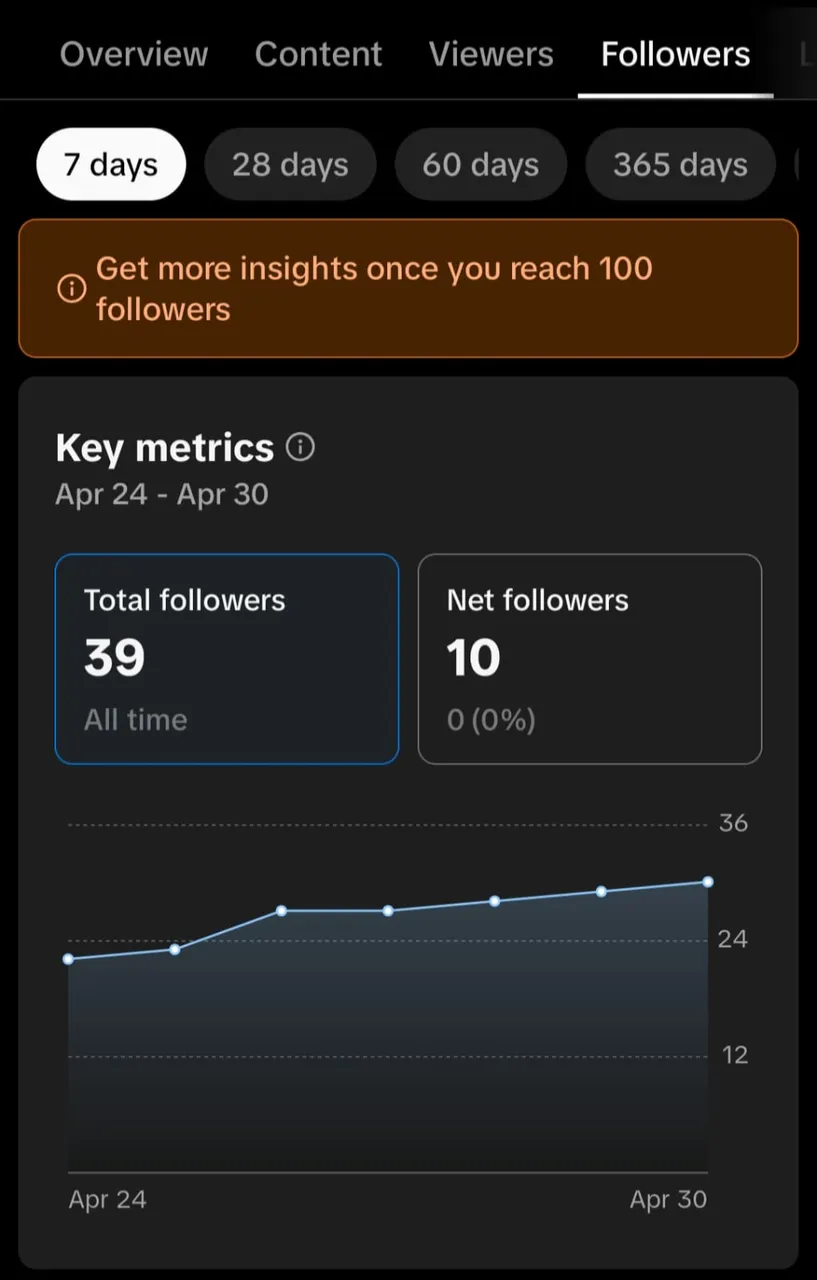Tap the third data point on chart

pyautogui.click(x=281, y=911)
